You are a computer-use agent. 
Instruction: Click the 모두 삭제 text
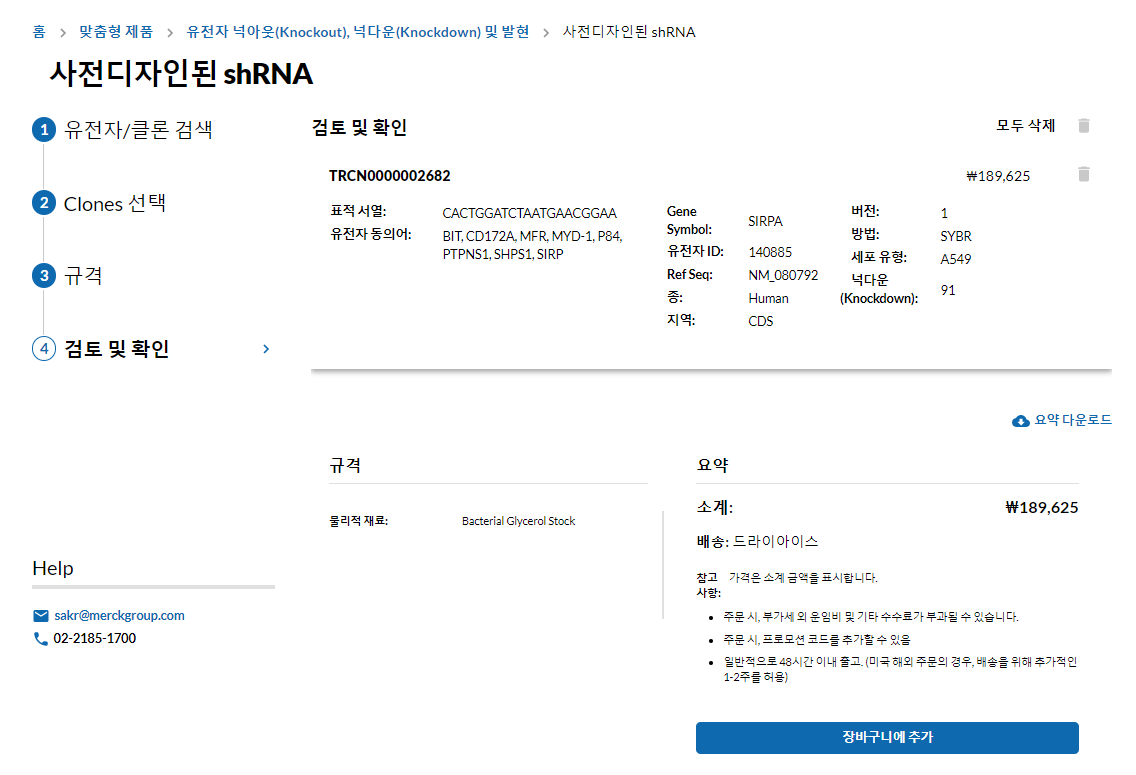[1025, 126]
